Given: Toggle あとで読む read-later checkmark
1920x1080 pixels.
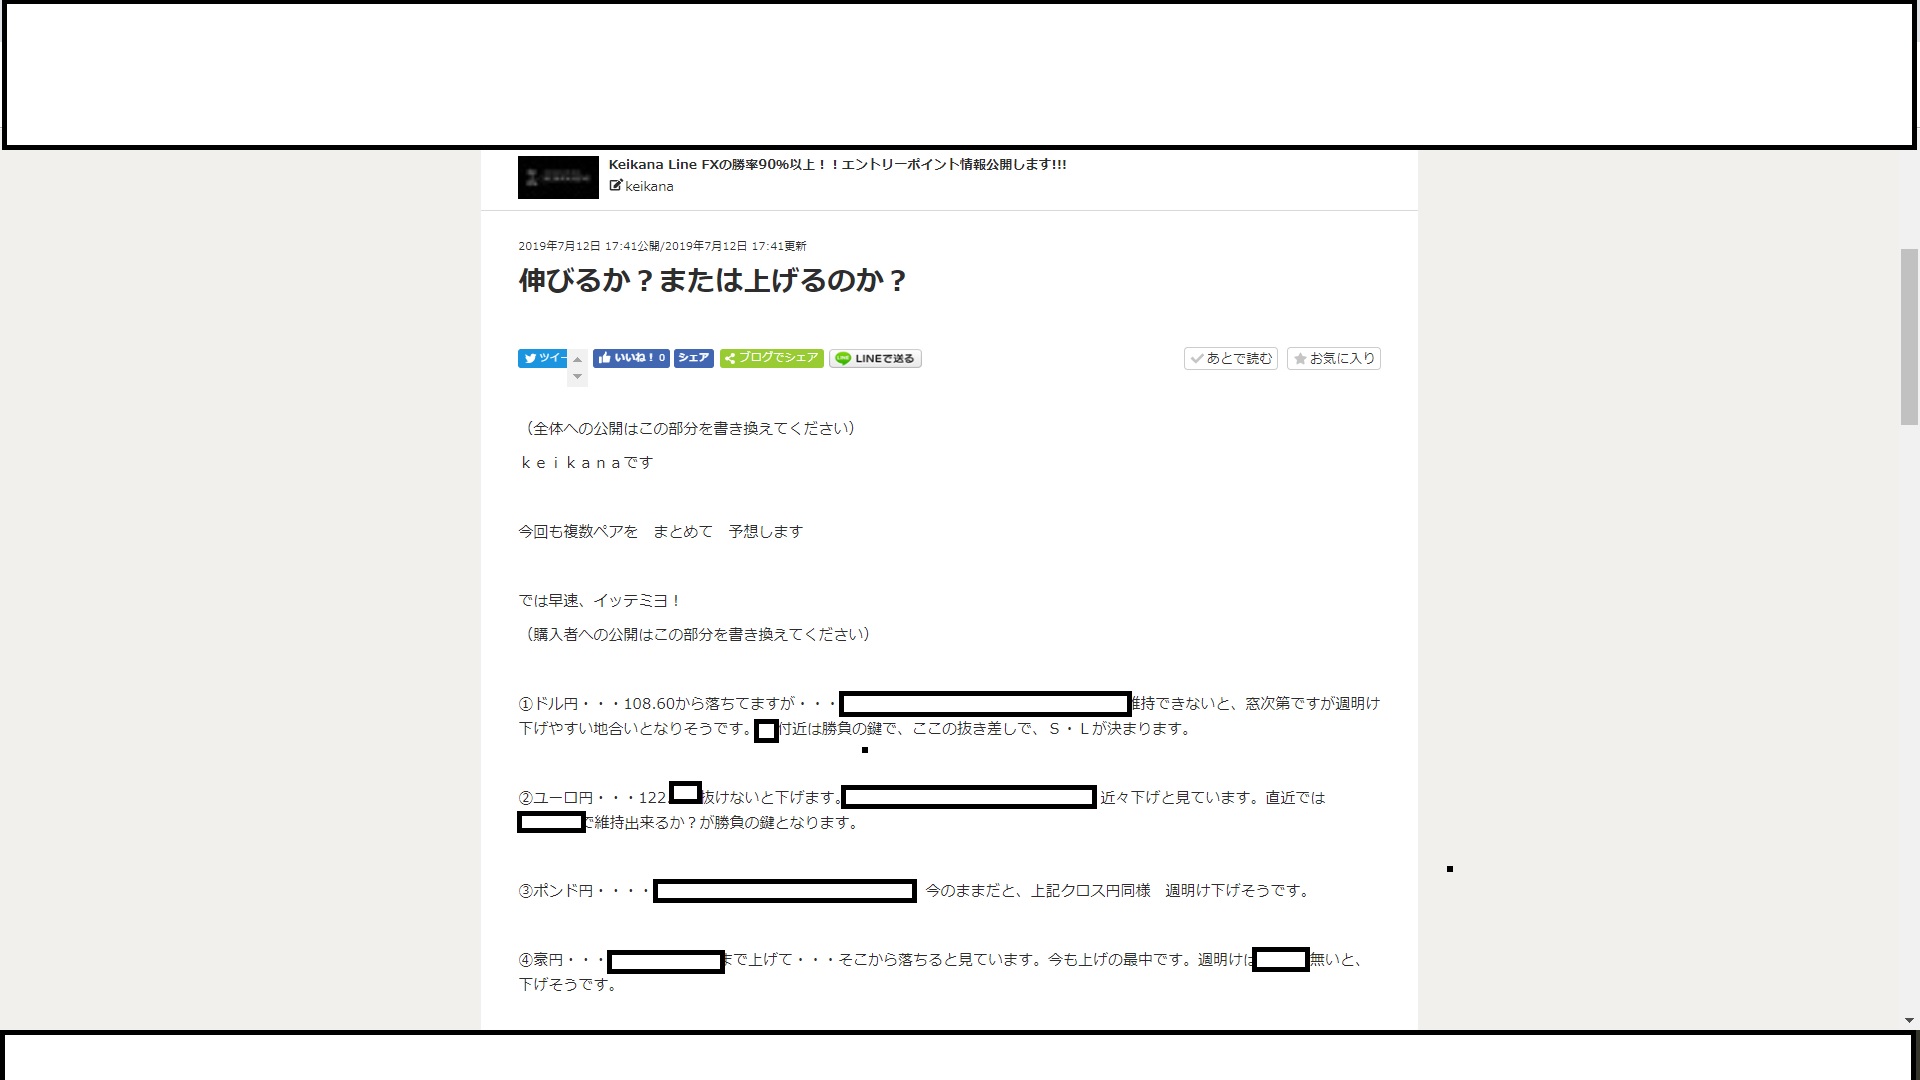Looking at the screenshot, I should click(1231, 358).
